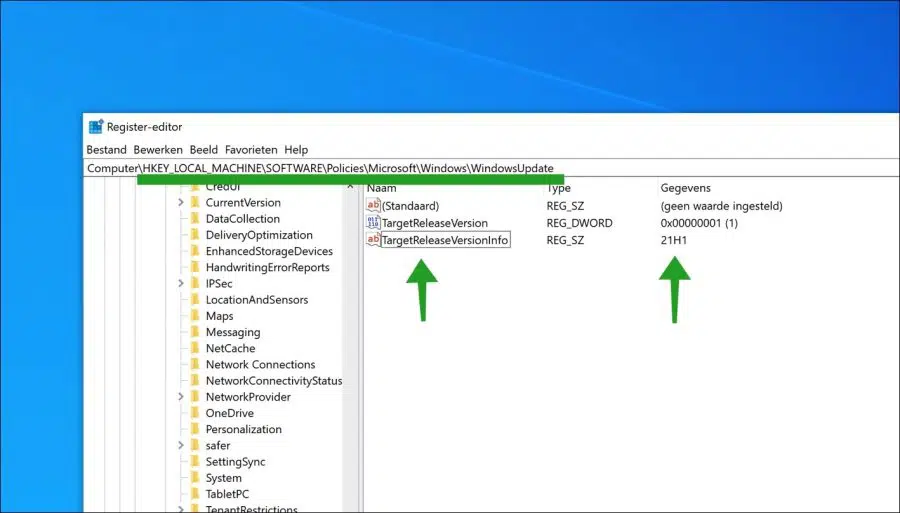Select the NetworkConnectivityStatus key
Image resolution: width=900 pixels, height=513 pixels.
[x=274, y=380]
